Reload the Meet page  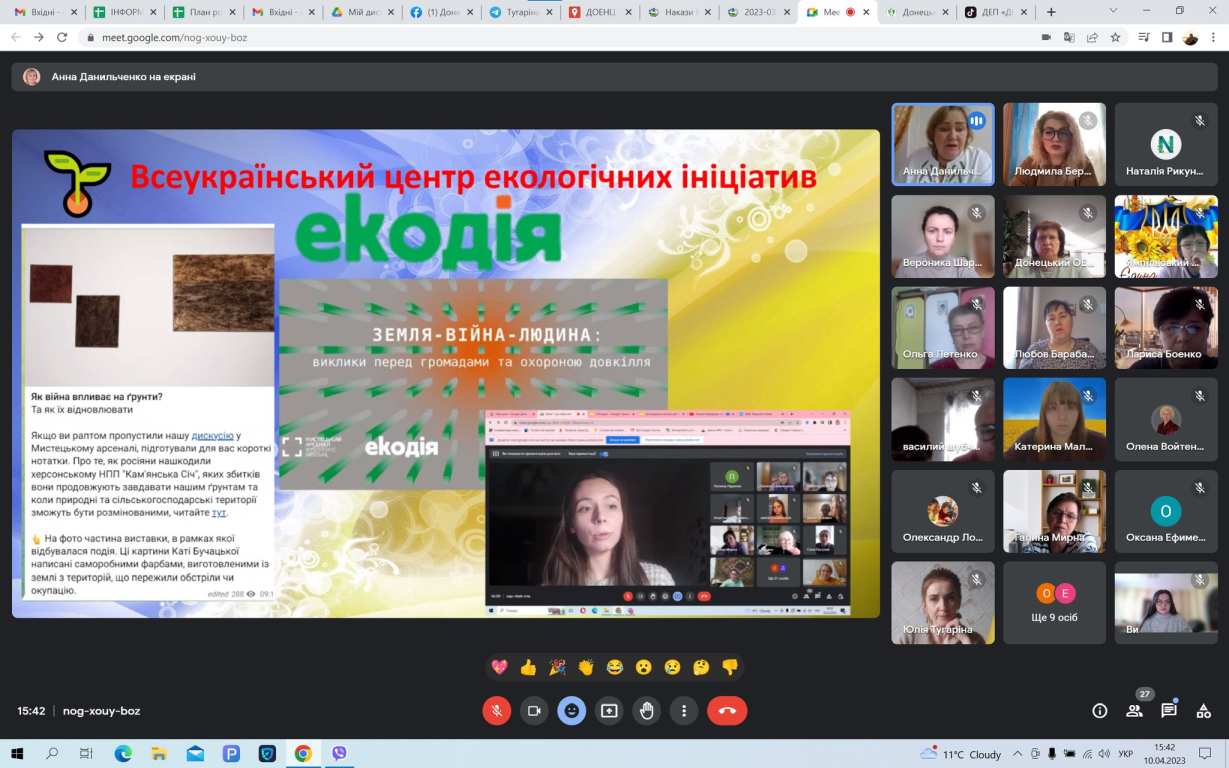click(x=62, y=37)
